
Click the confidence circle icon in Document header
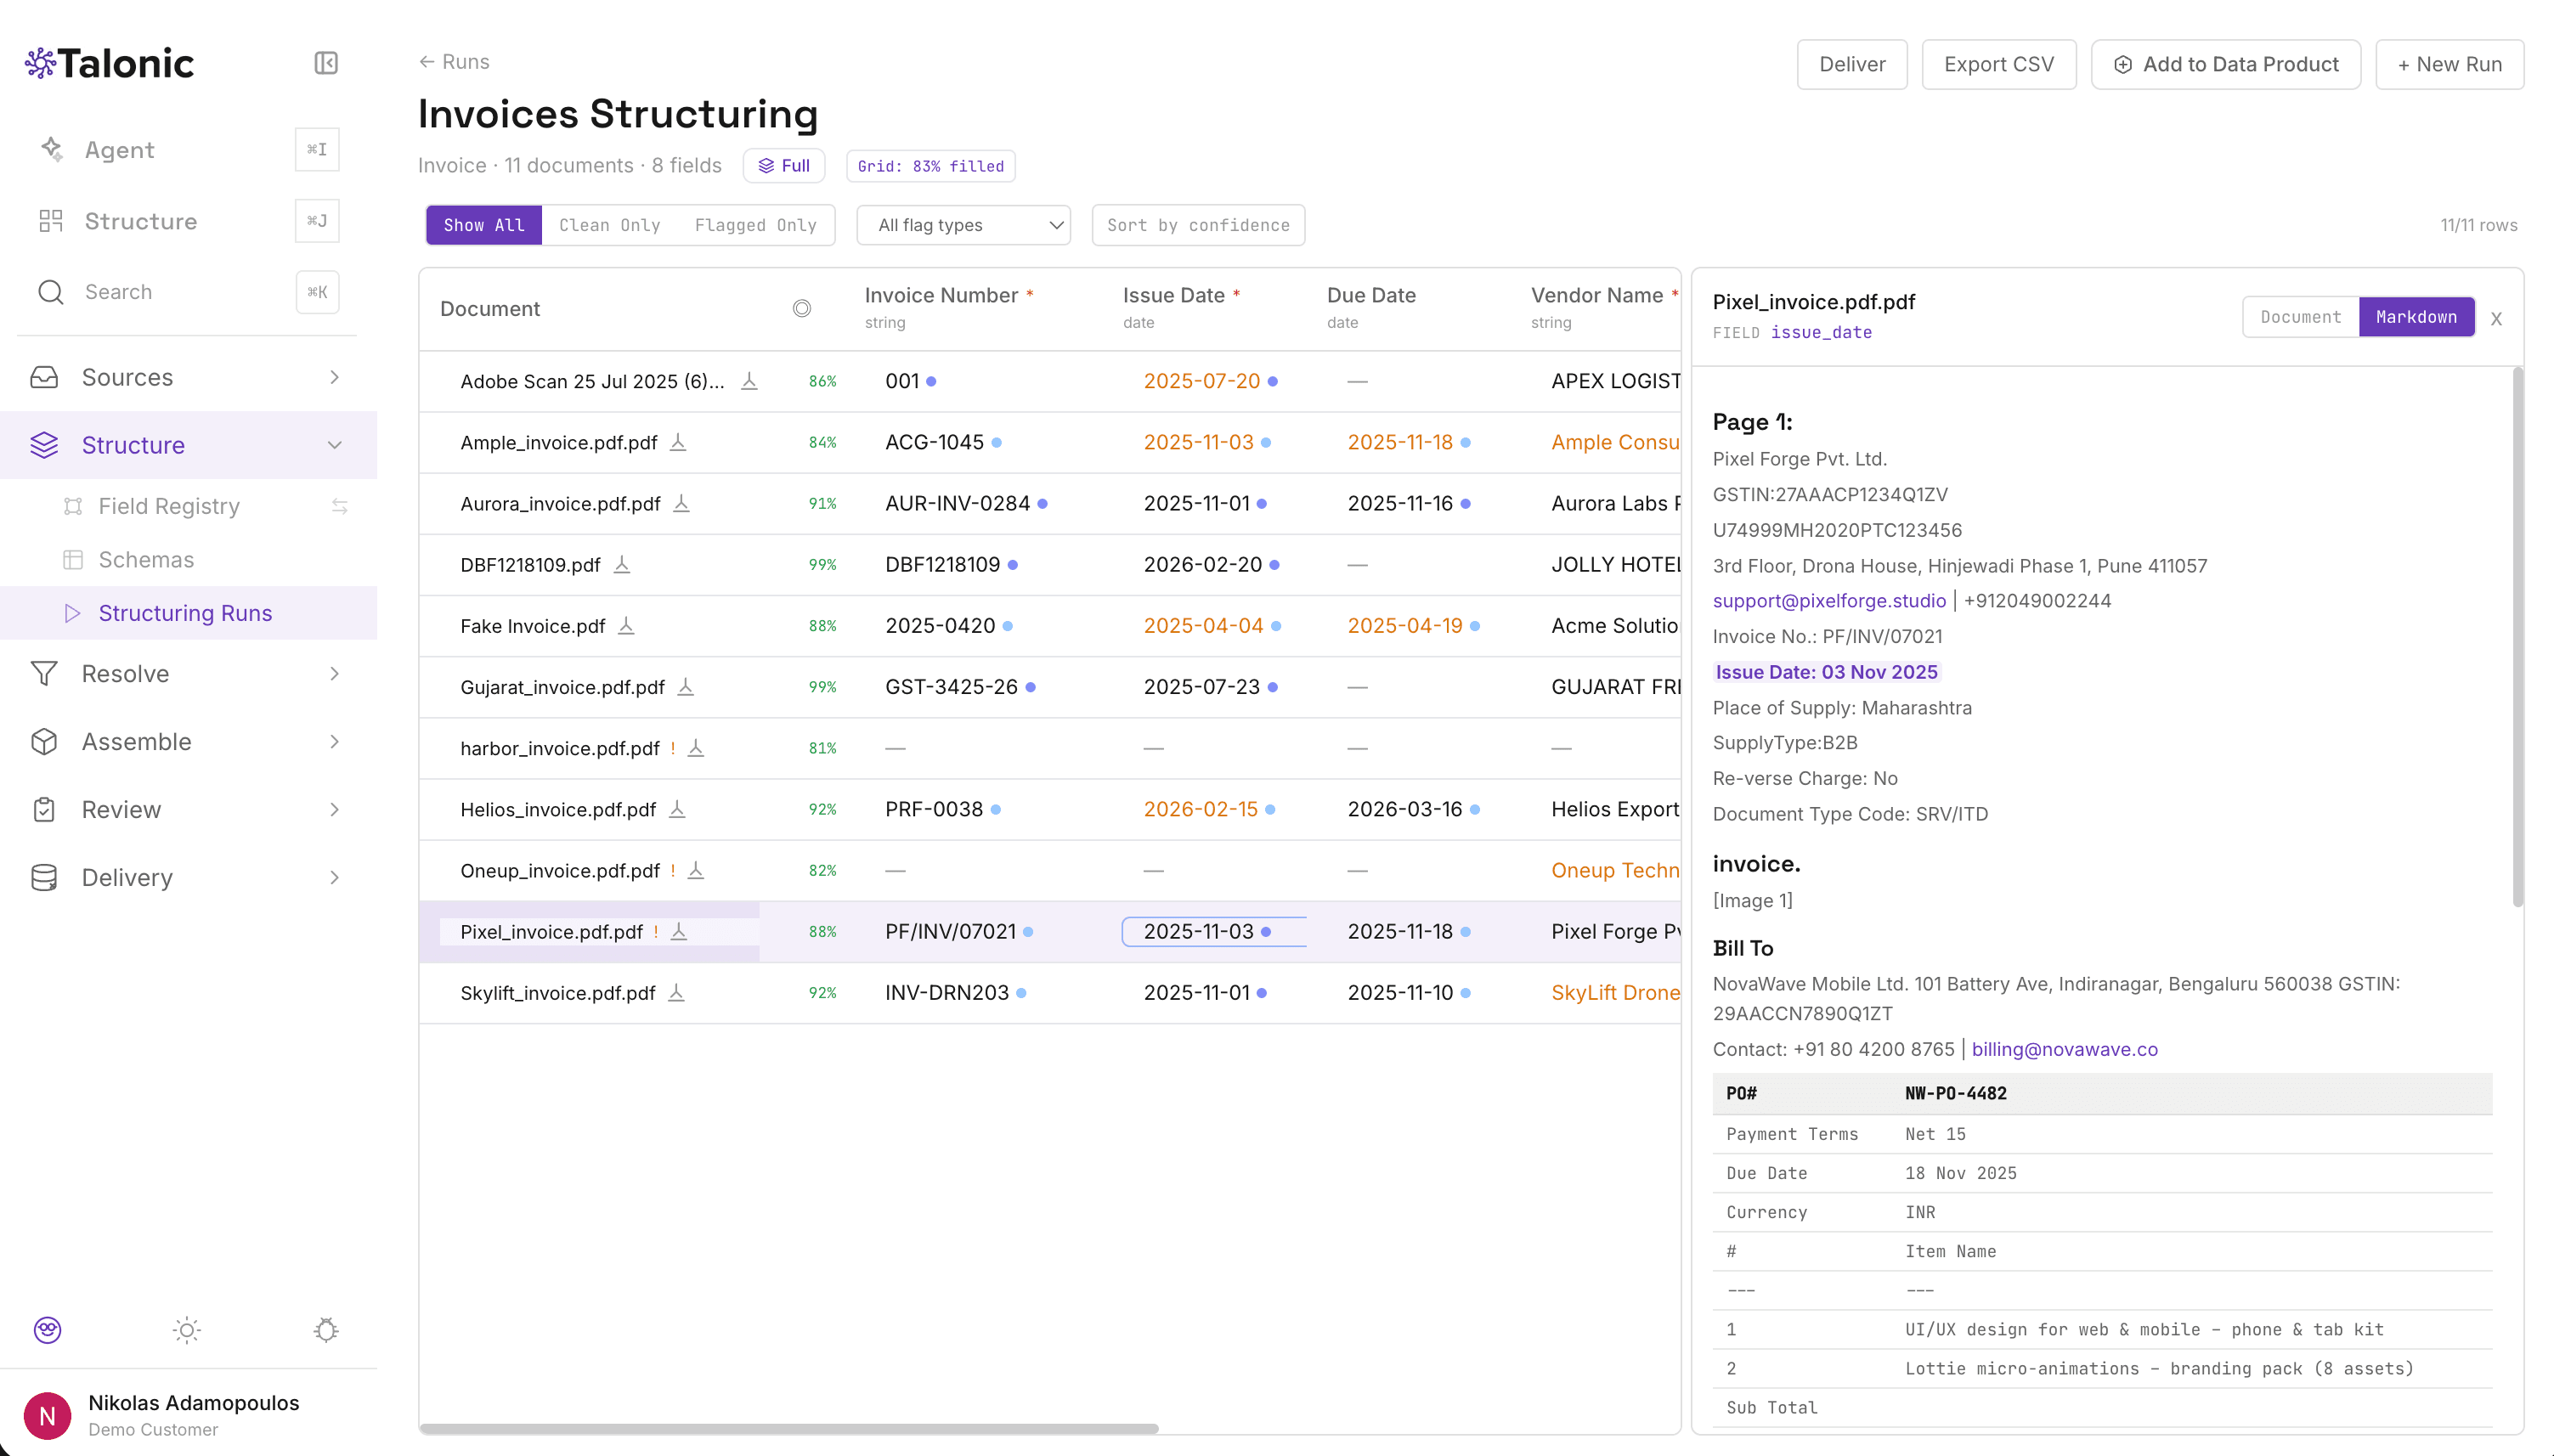(x=802, y=309)
